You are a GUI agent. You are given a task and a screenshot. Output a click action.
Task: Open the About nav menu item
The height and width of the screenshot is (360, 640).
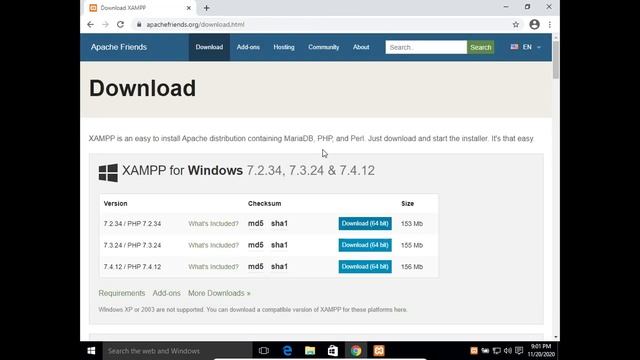[x=361, y=47]
